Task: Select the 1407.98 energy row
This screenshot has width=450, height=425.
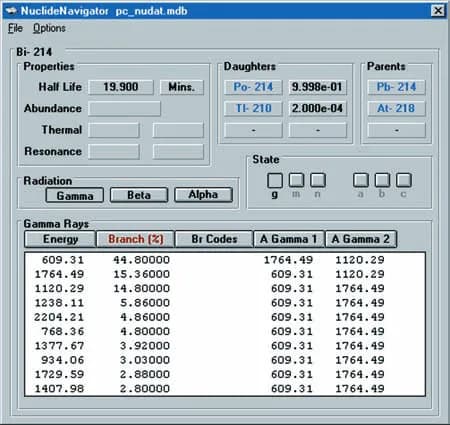Action: click(225, 389)
